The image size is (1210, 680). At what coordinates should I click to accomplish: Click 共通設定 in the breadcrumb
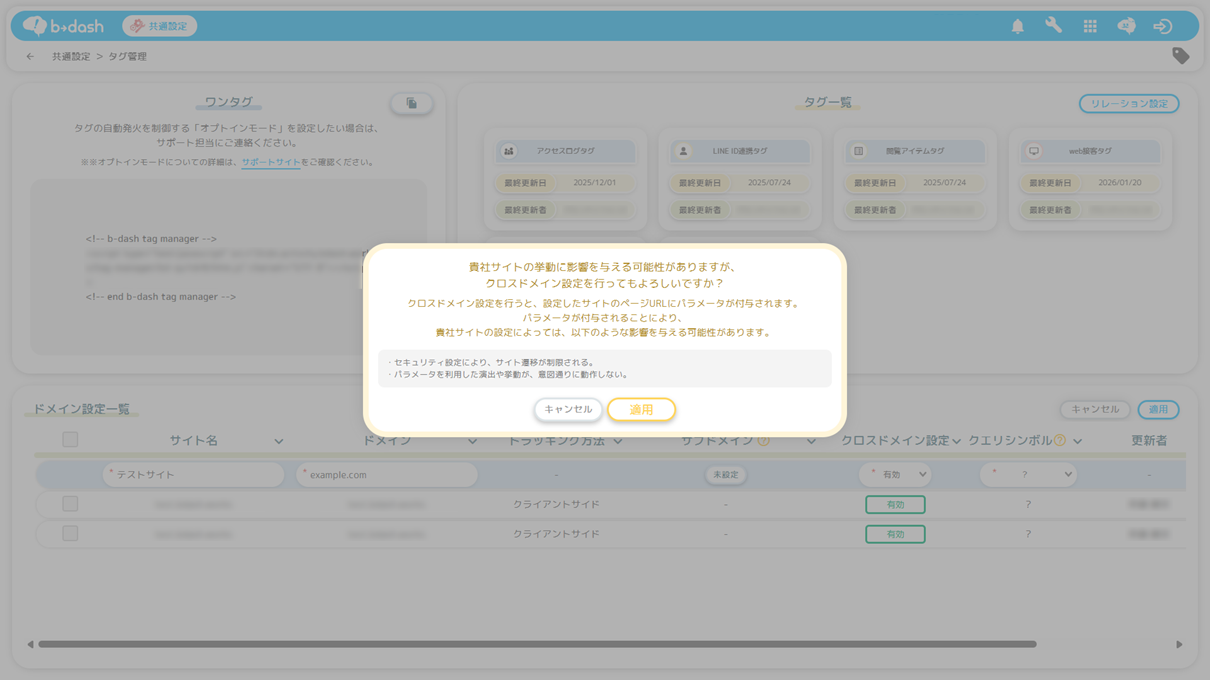pos(71,57)
